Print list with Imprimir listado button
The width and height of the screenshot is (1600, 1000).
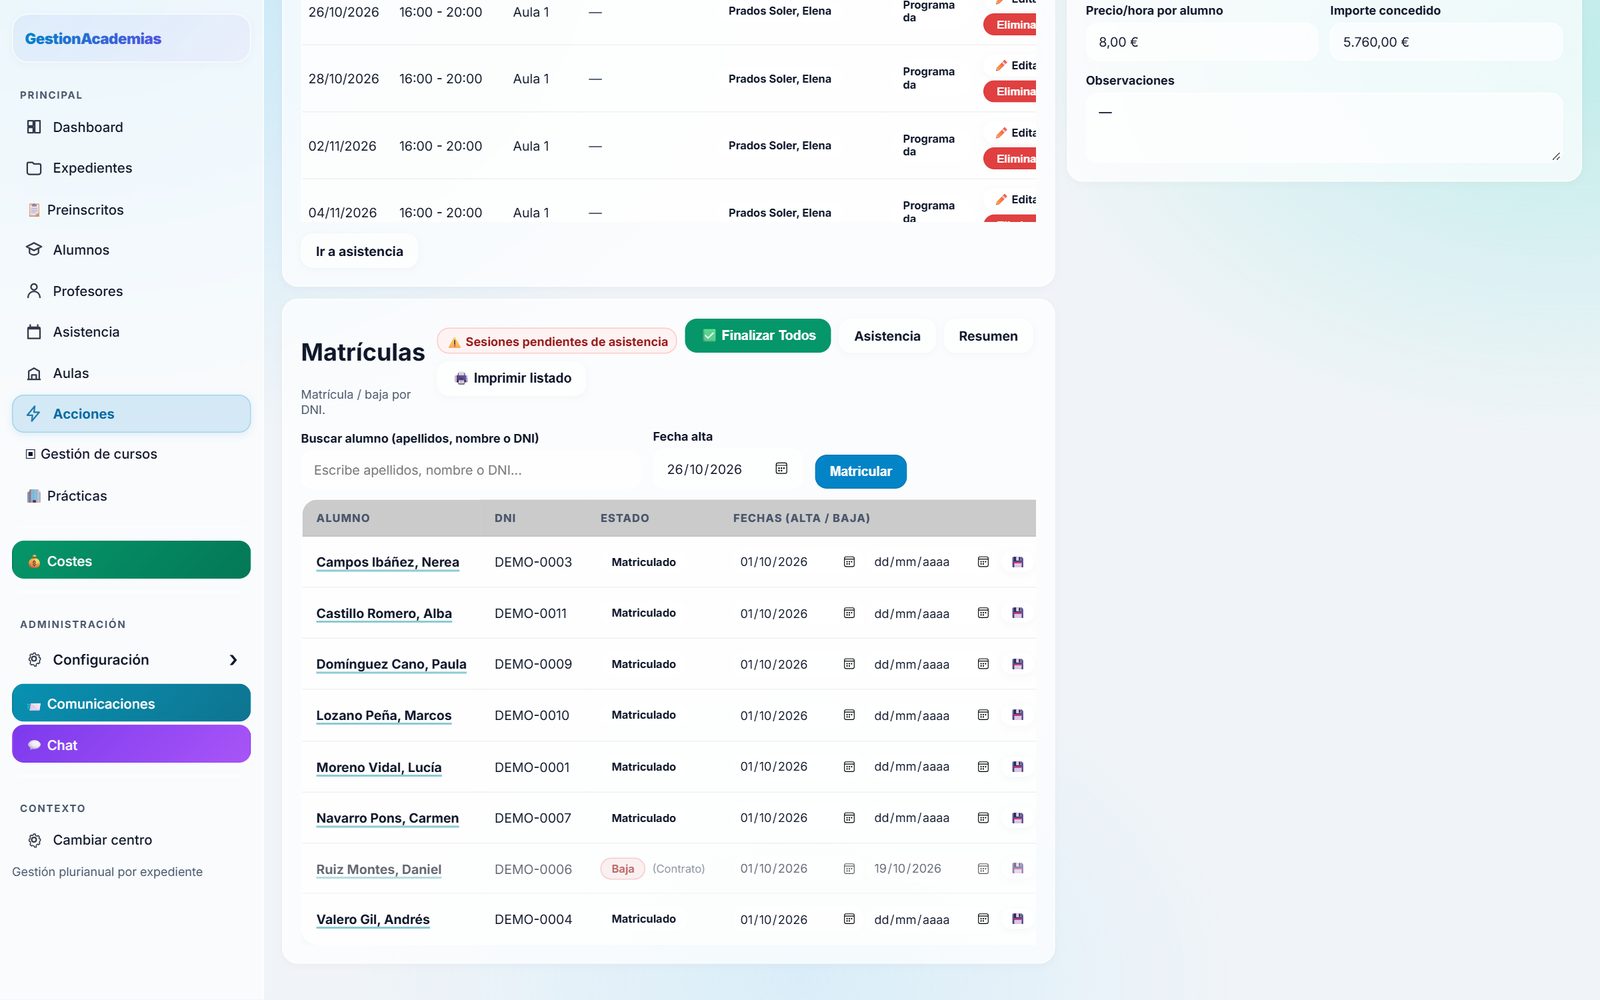tap(512, 378)
